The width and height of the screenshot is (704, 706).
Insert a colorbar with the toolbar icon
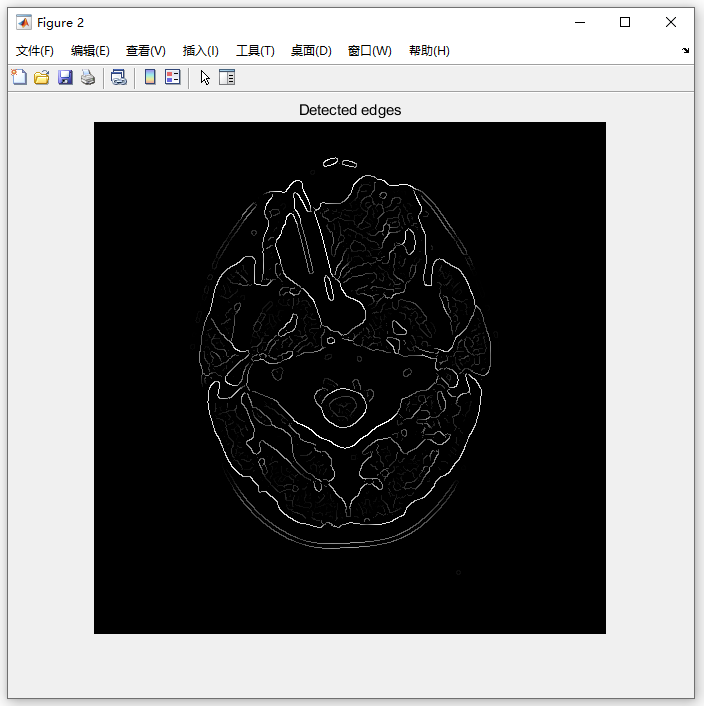[x=150, y=77]
